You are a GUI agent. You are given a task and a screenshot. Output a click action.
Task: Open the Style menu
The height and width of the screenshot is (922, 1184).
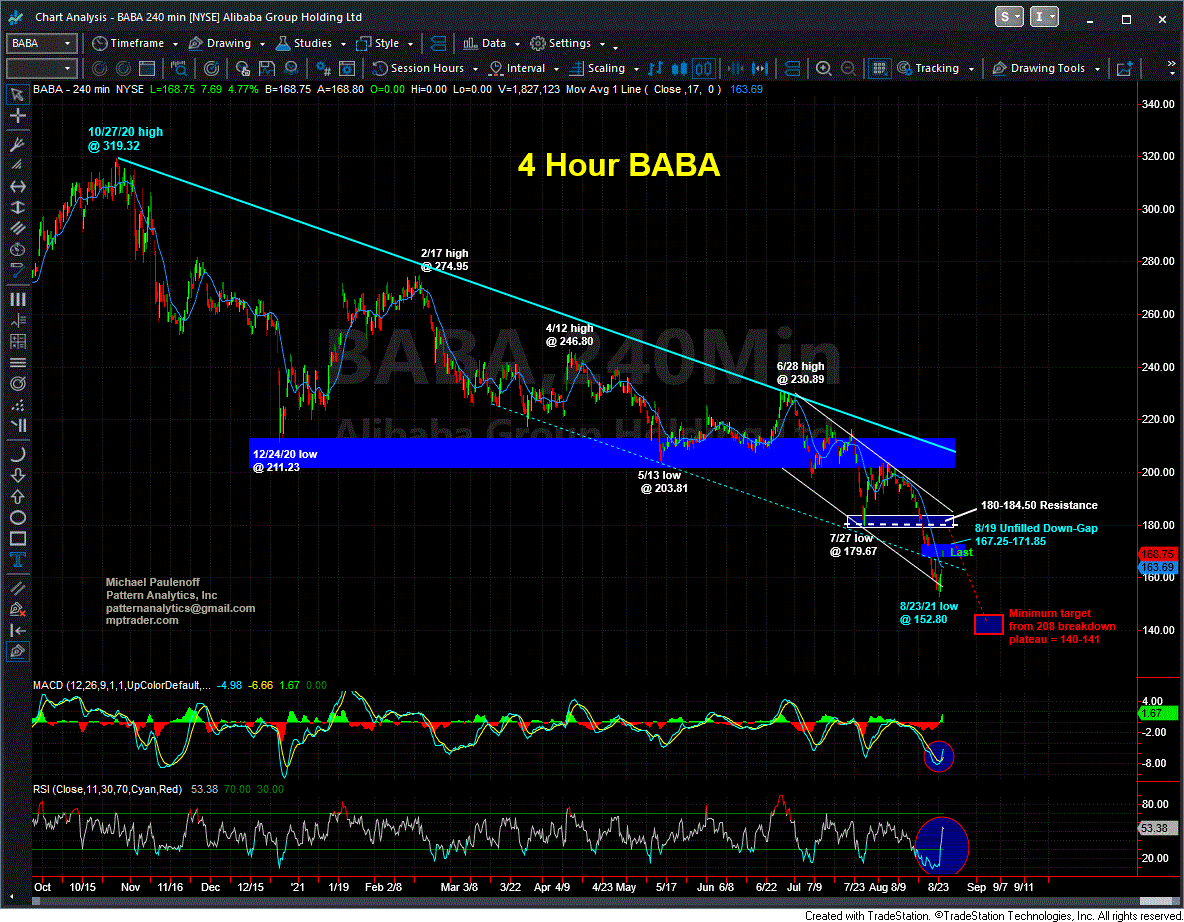(x=385, y=44)
